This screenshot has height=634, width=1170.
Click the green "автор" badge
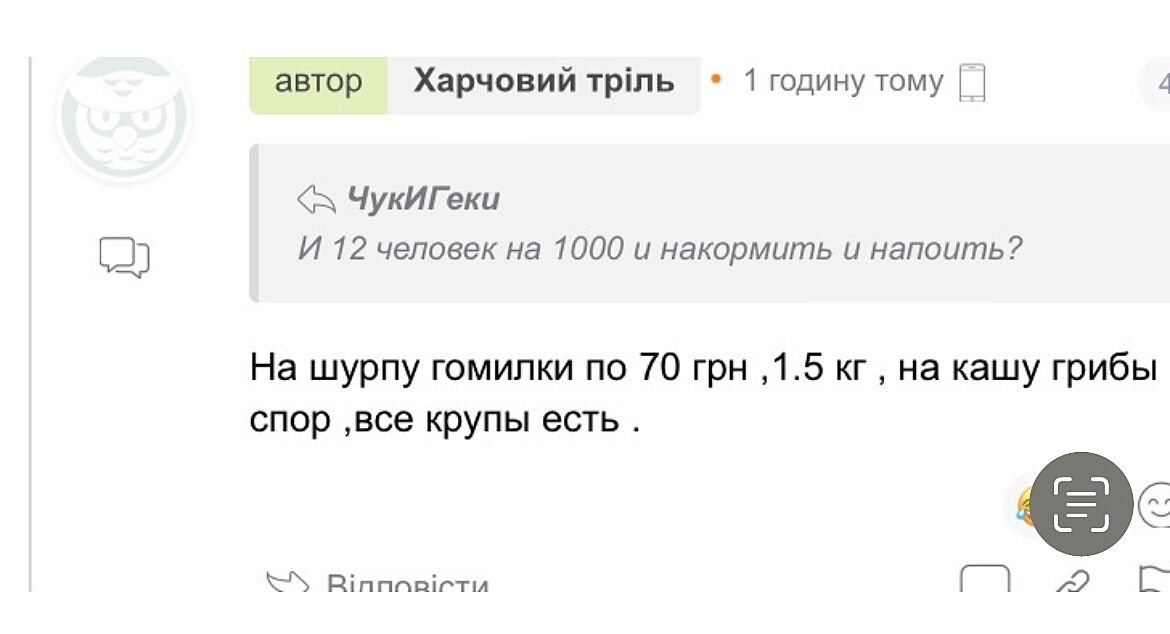pyautogui.click(x=318, y=82)
